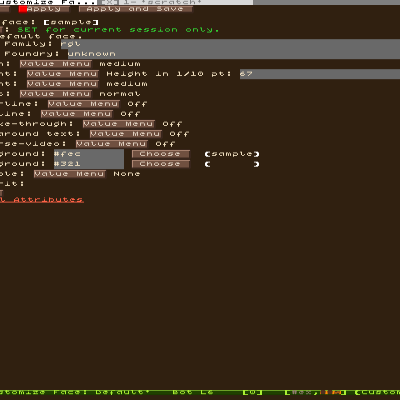Click the [sample] preview beside the face name
Image resolution: width=400 pixels, height=400 pixels.
(x=72, y=22)
